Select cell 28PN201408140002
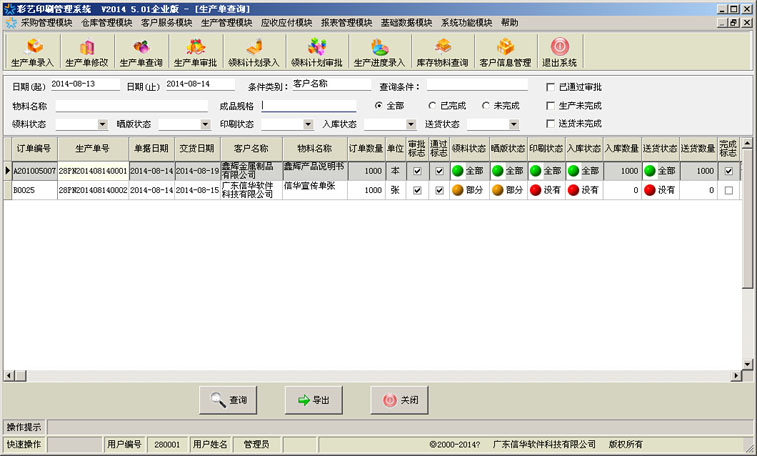This screenshot has height=456, width=757. click(93, 190)
